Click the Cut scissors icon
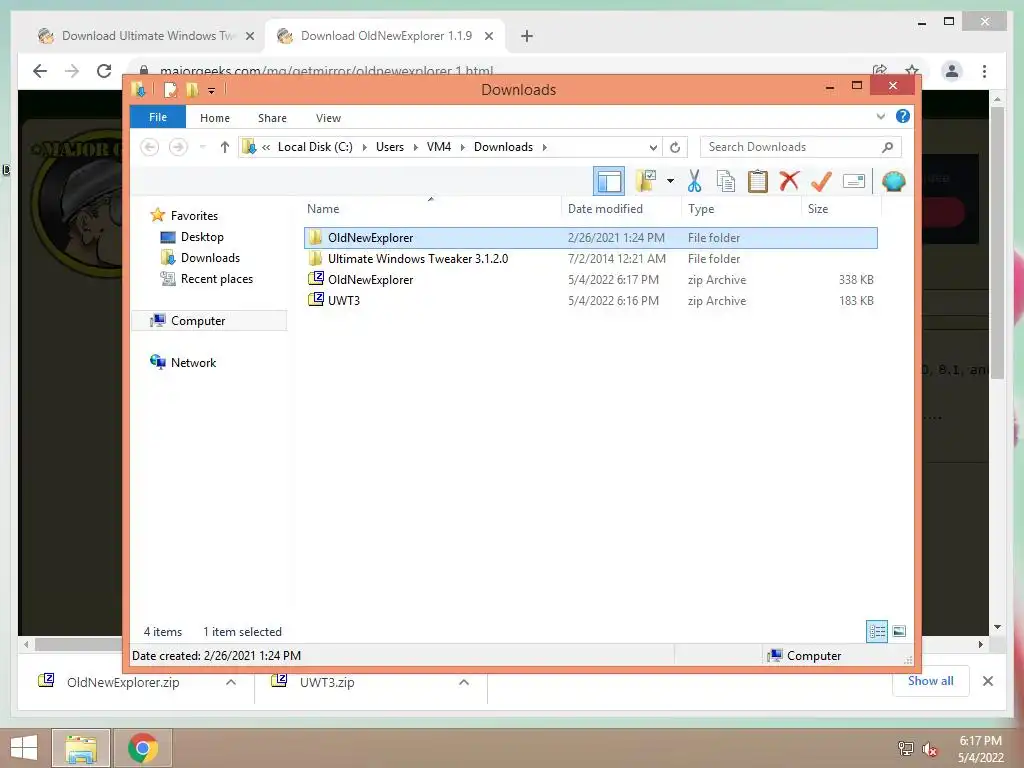The width and height of the screenshot is (1024, 768). coord(694,181)
